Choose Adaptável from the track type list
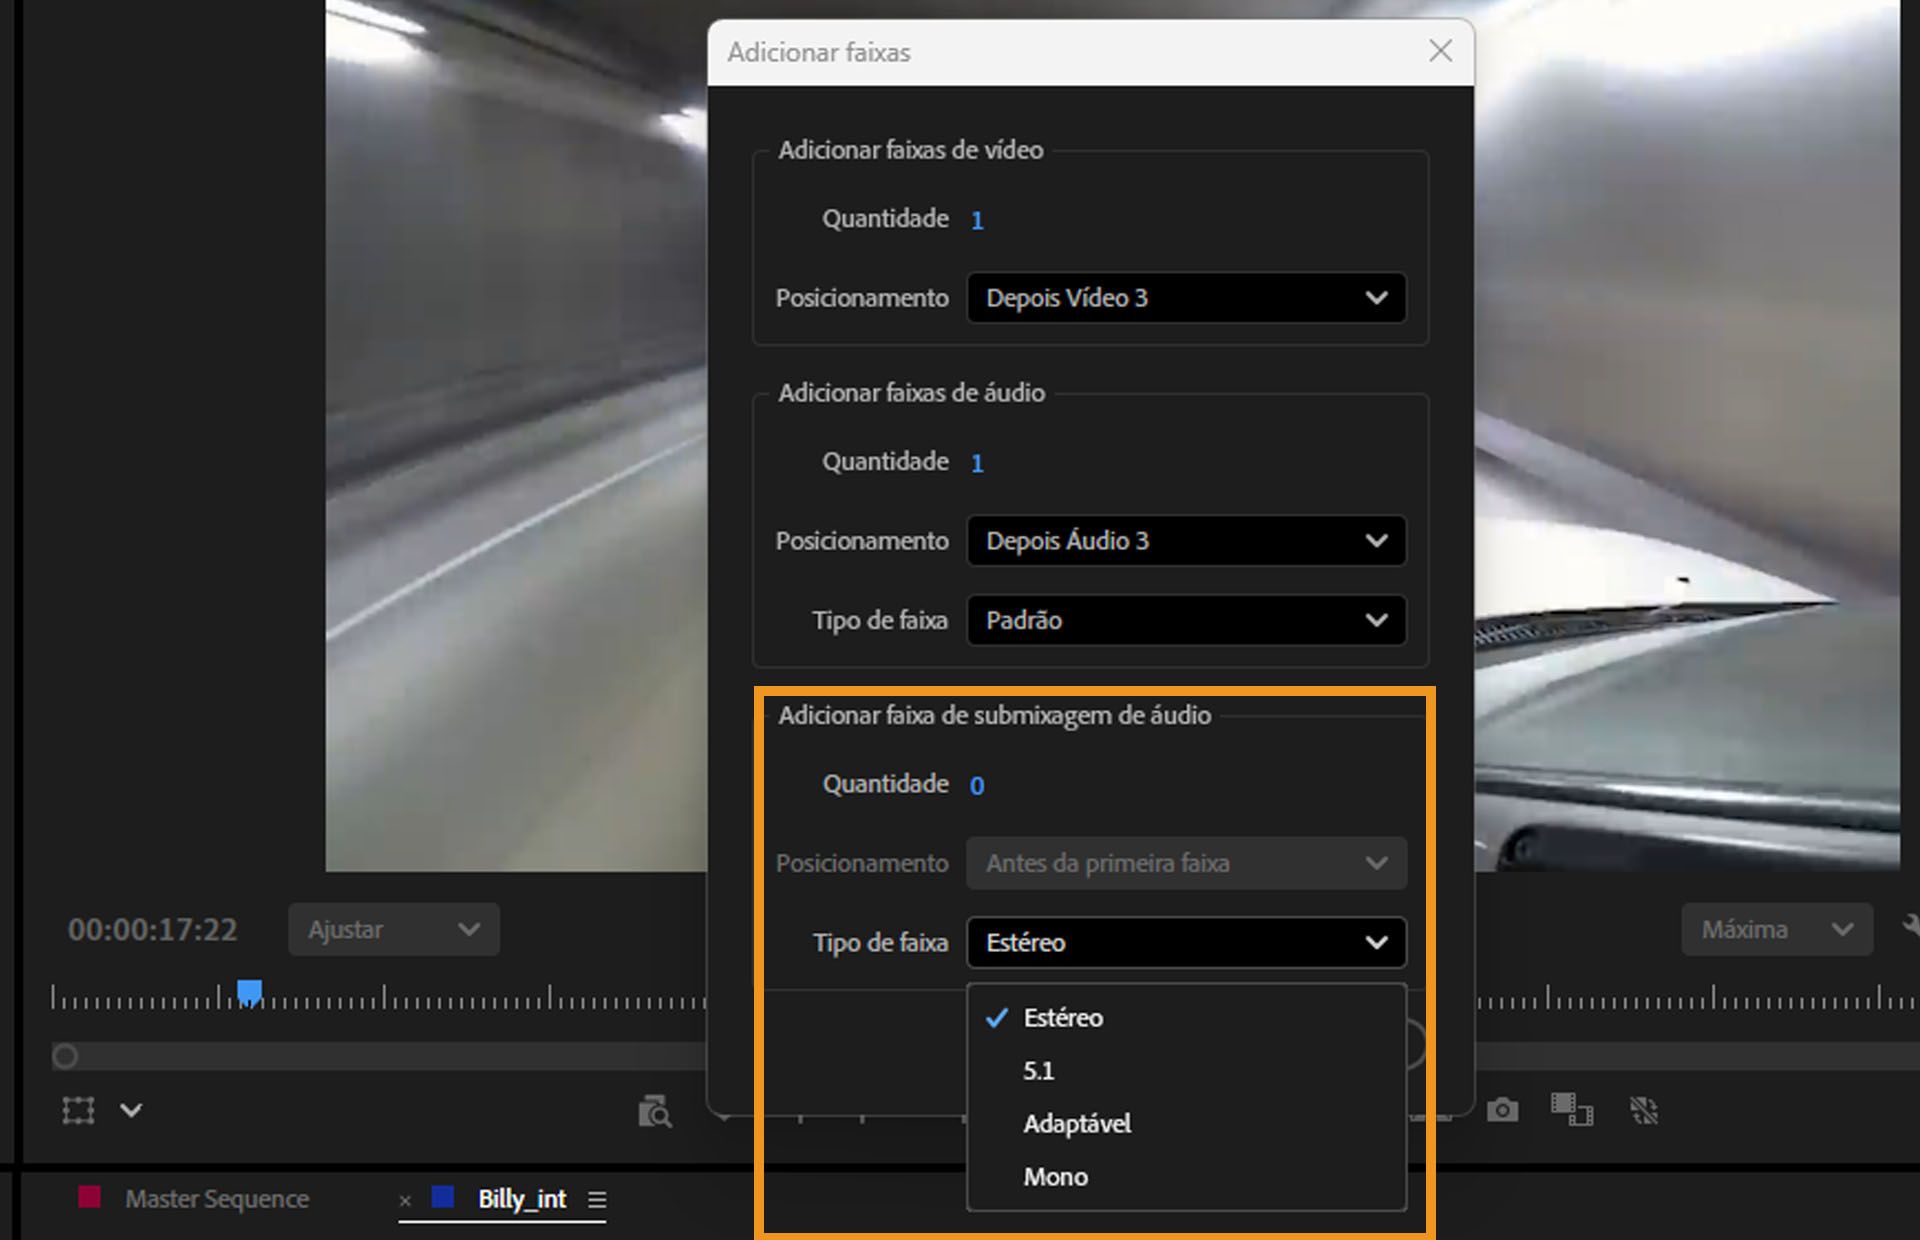 (1076, 1123)
